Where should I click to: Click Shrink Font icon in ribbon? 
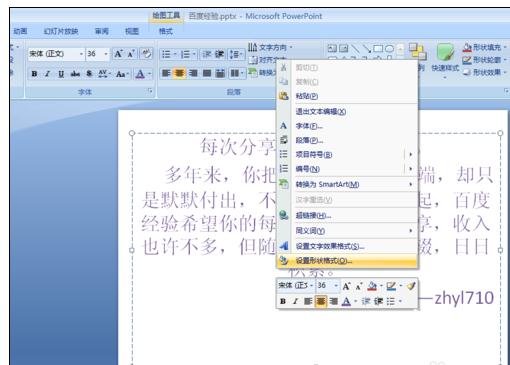[x=131, y=54]
